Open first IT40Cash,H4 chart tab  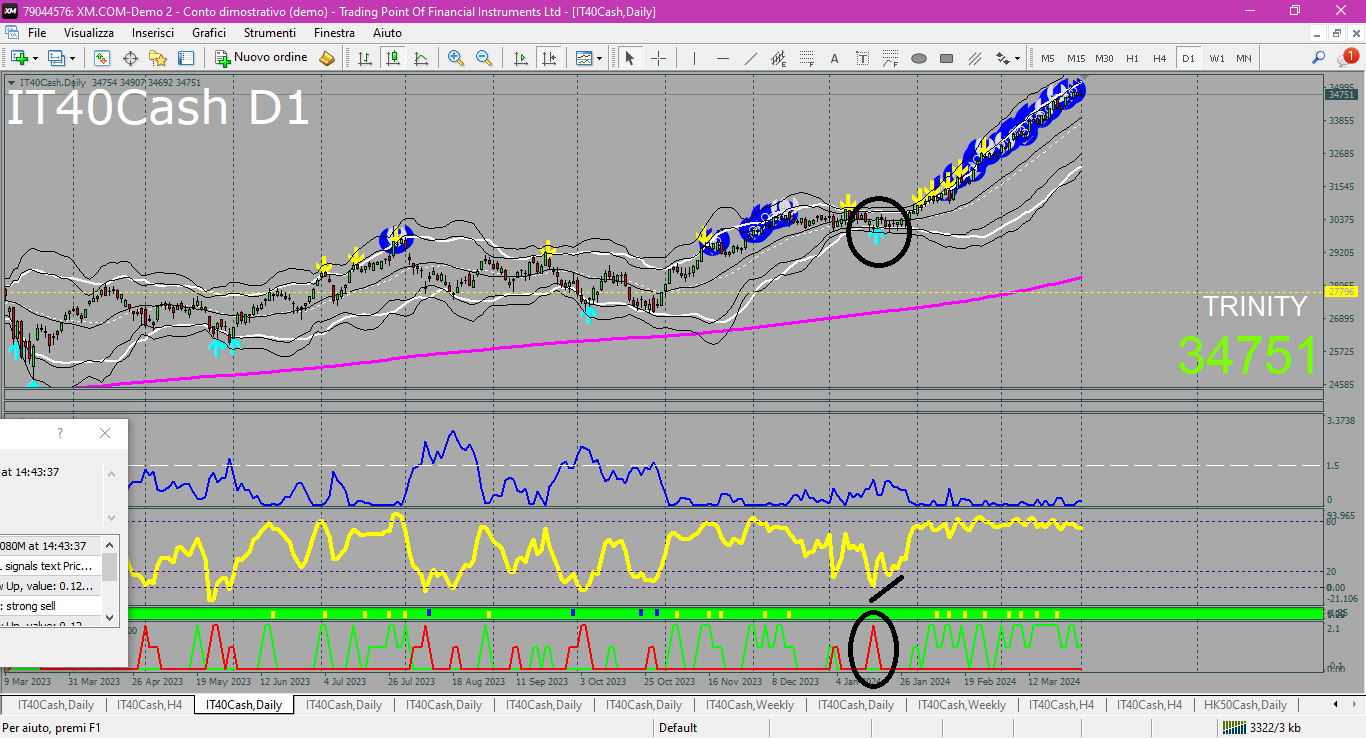pos(150,705)
